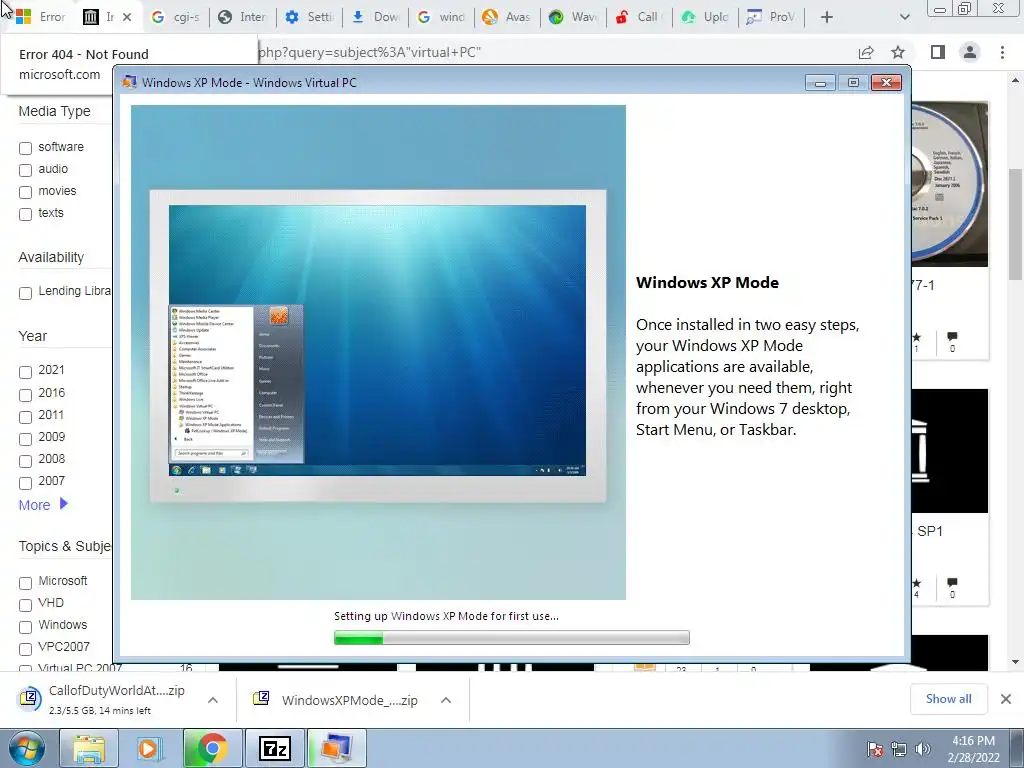Open the Wave browser tab

[x=573, y=17]
